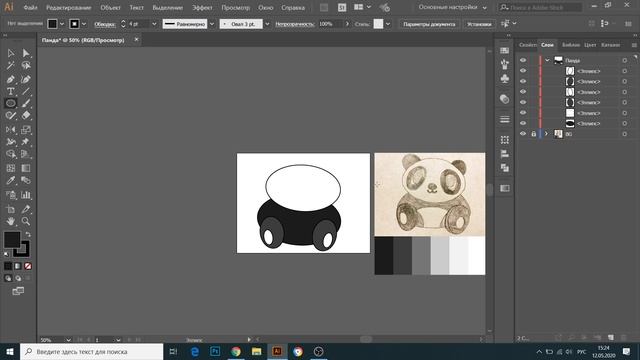Activate the Gradient tool

[26, 168]
